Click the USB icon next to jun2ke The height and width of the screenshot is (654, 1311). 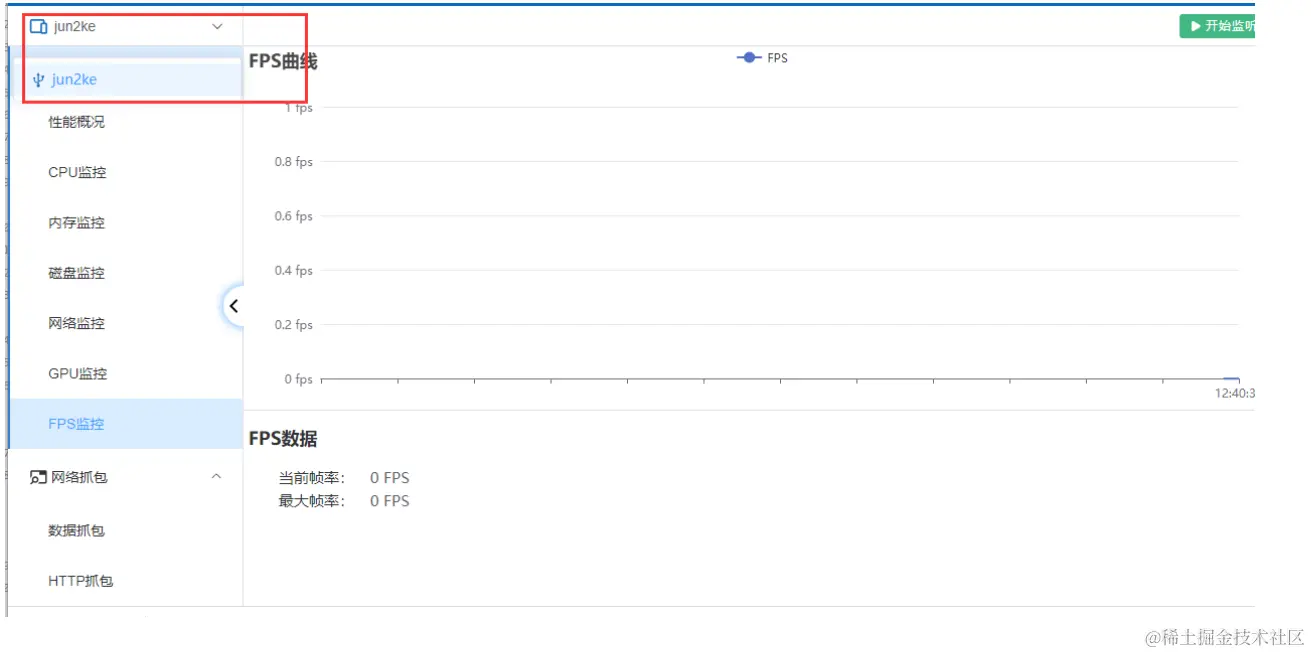pyautogui.click(x=39, y=80)
